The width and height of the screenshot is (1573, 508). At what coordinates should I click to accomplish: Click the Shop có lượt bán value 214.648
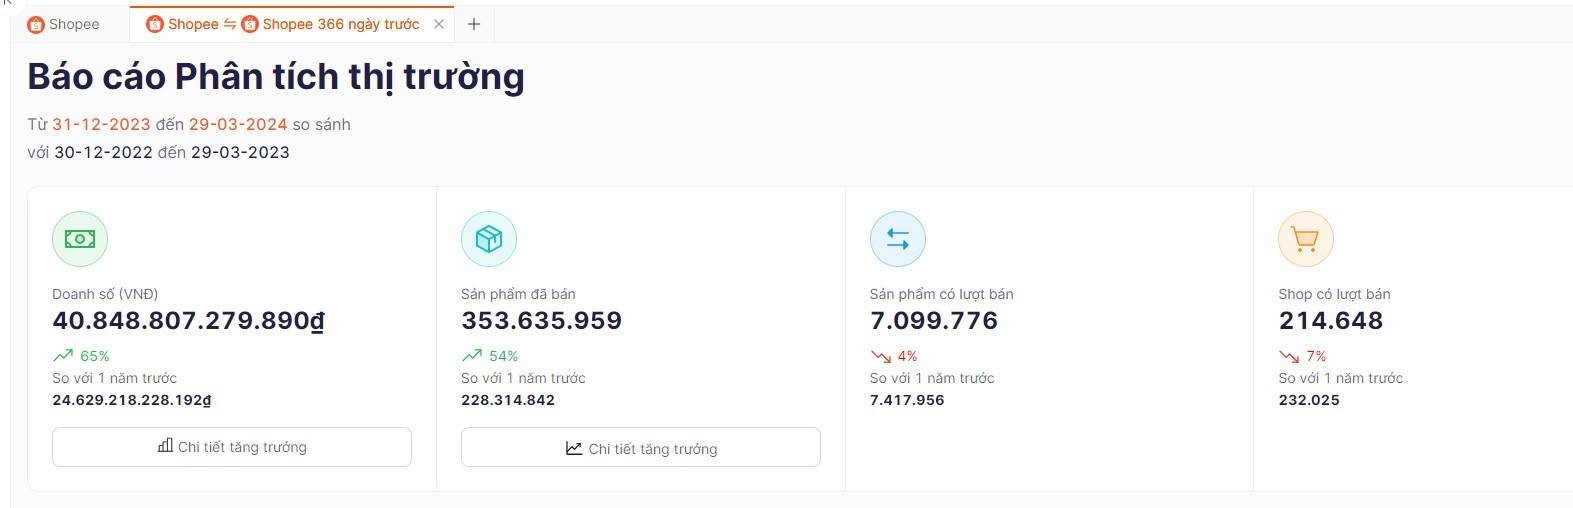tap(1331, 321)
